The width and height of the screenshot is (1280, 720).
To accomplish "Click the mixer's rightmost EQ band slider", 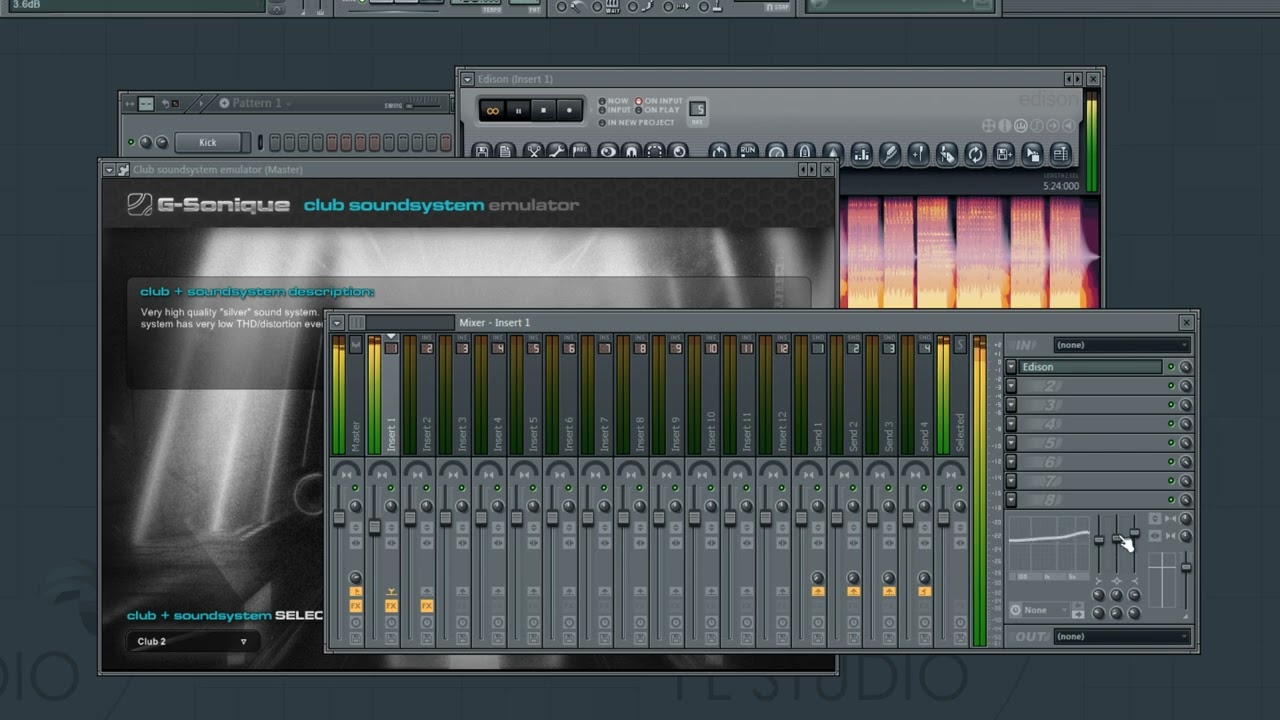I will click(1134, 532).
